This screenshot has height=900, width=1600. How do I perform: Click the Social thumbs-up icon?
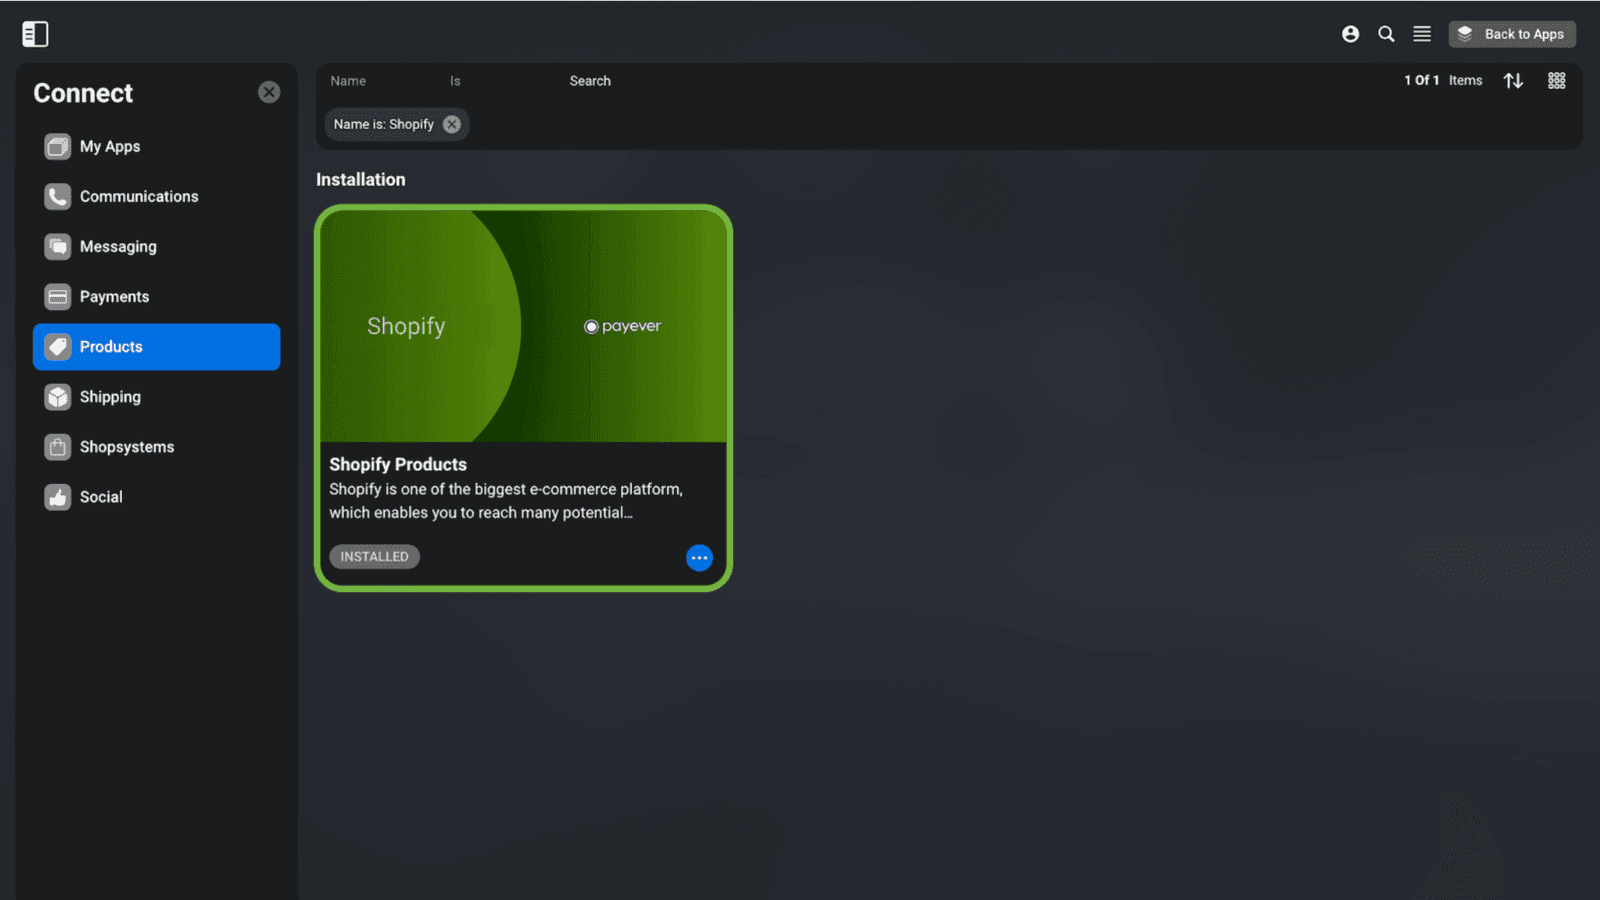click(x=57, y=496)
